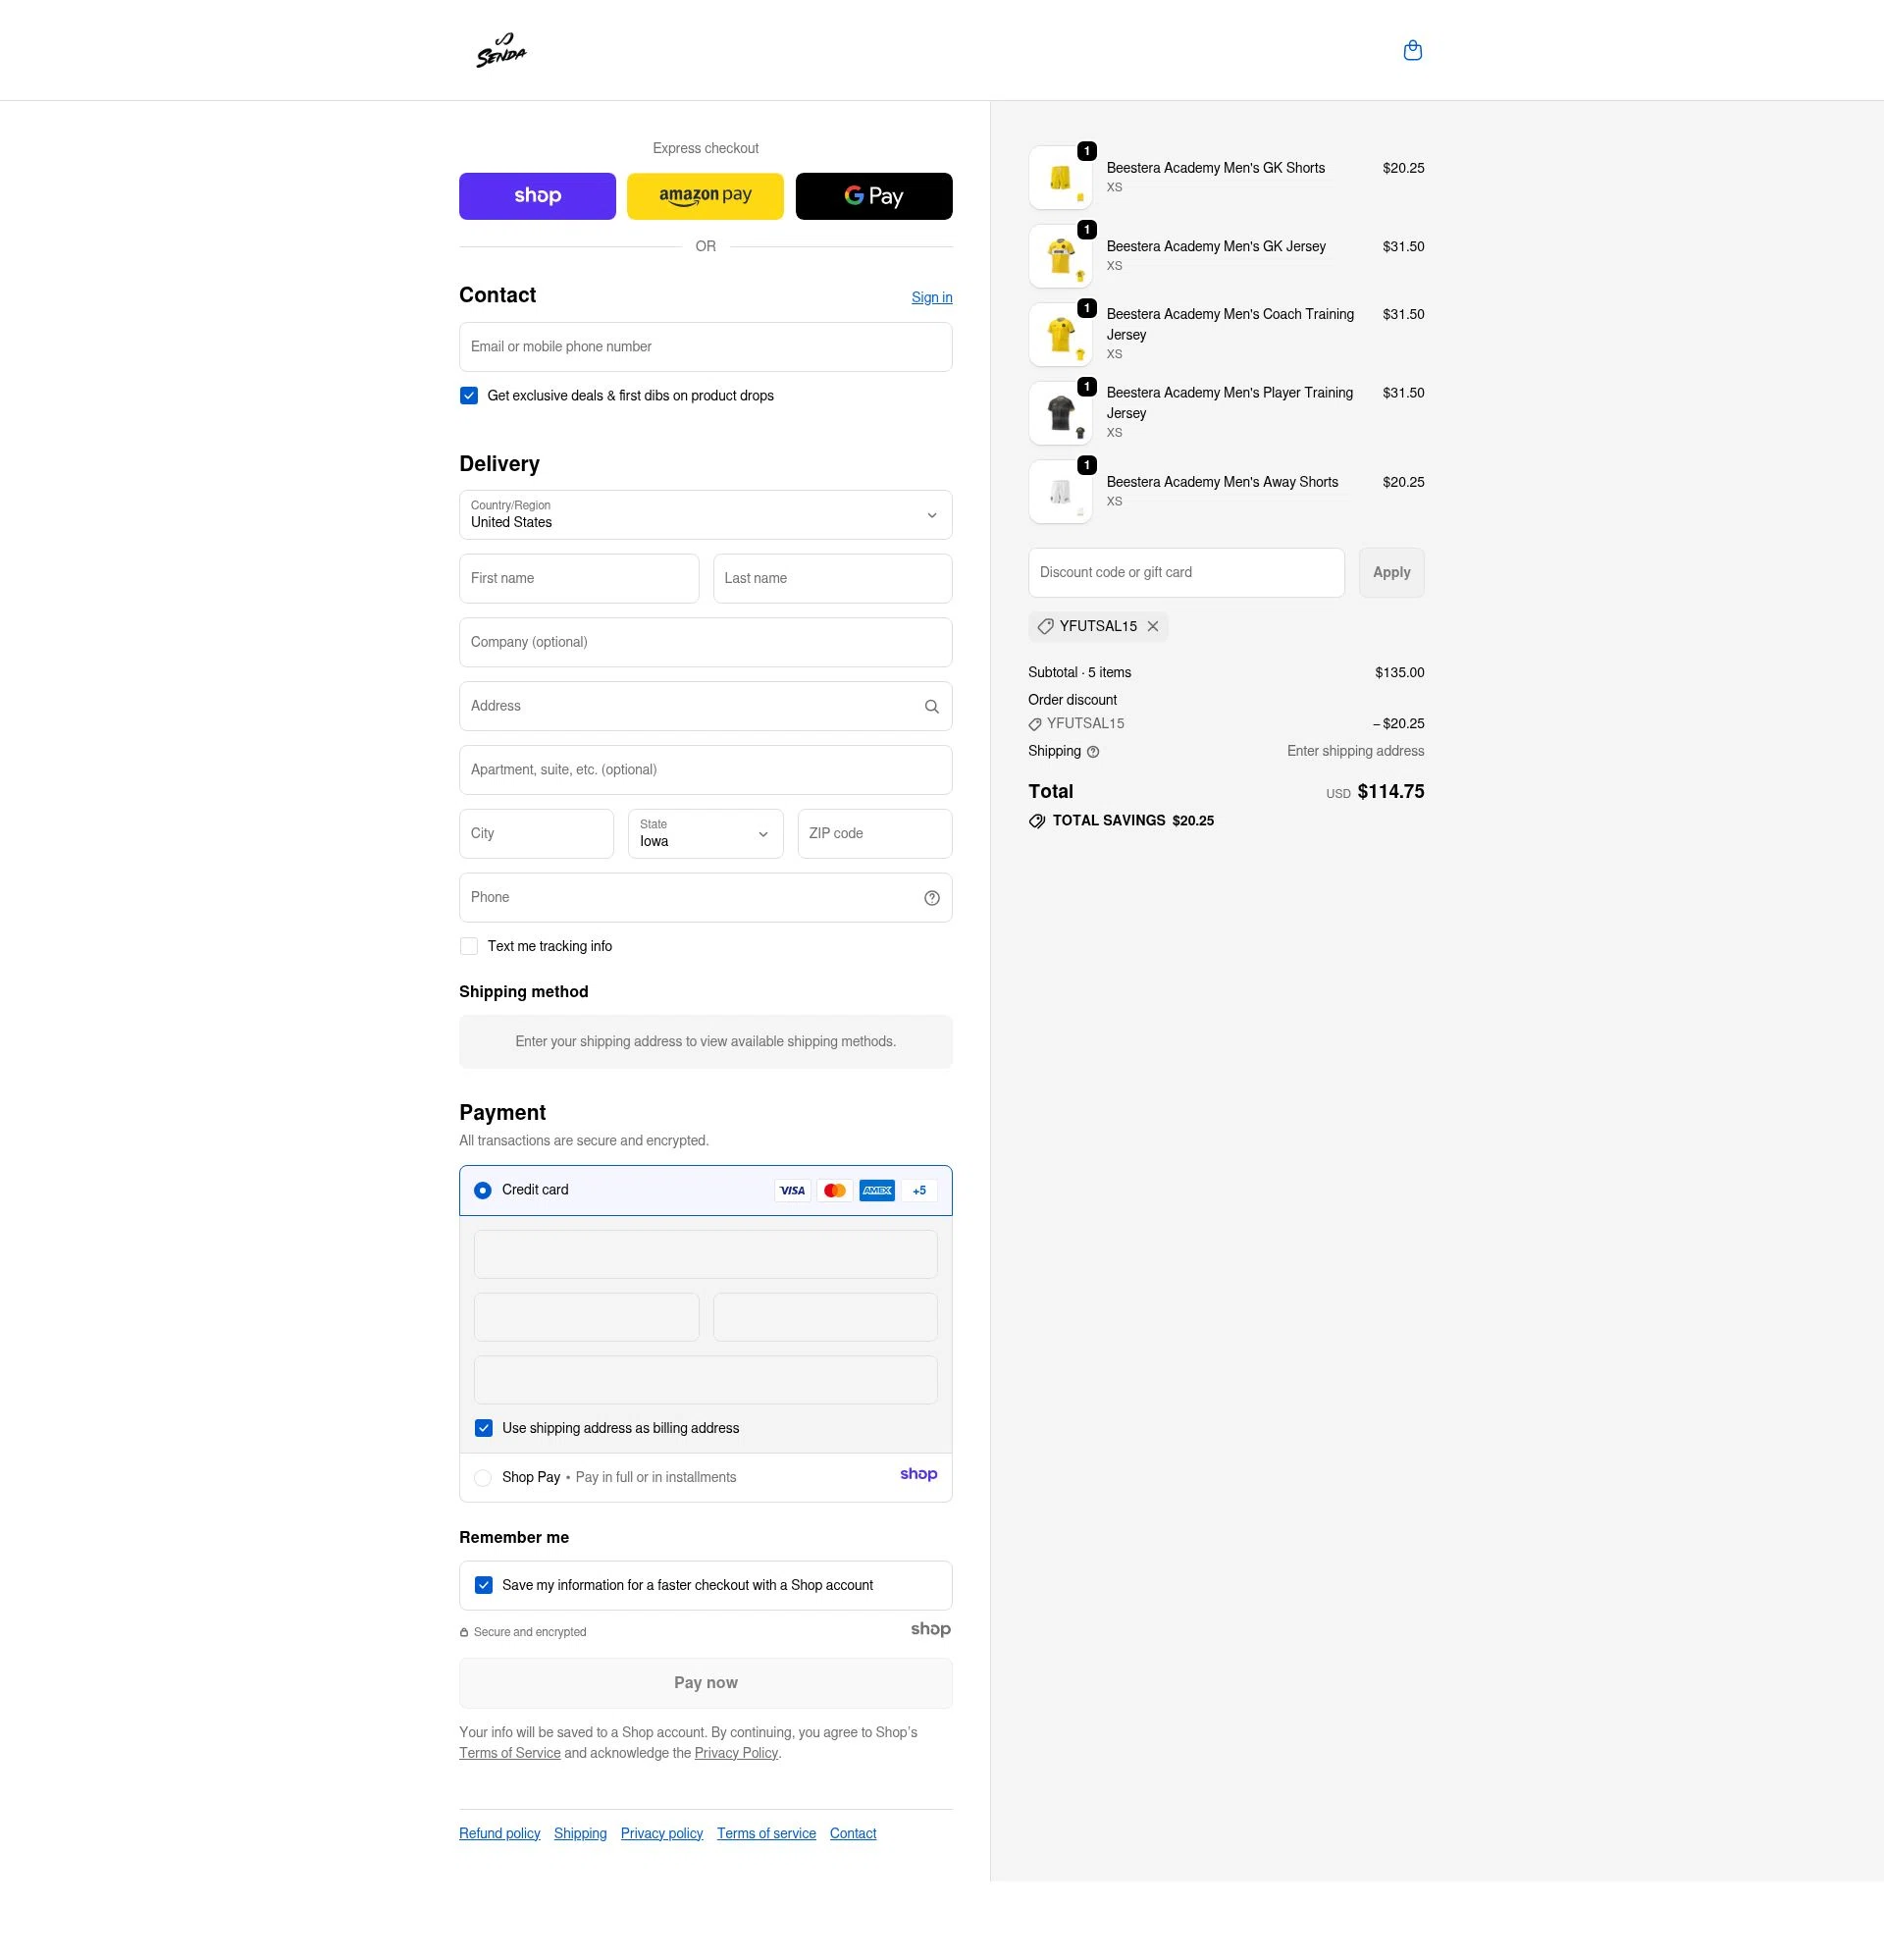Screen dimensions: 1884x1960
Task: Uncheck use shipping address as billing address
Action: tap(484, 1428)
